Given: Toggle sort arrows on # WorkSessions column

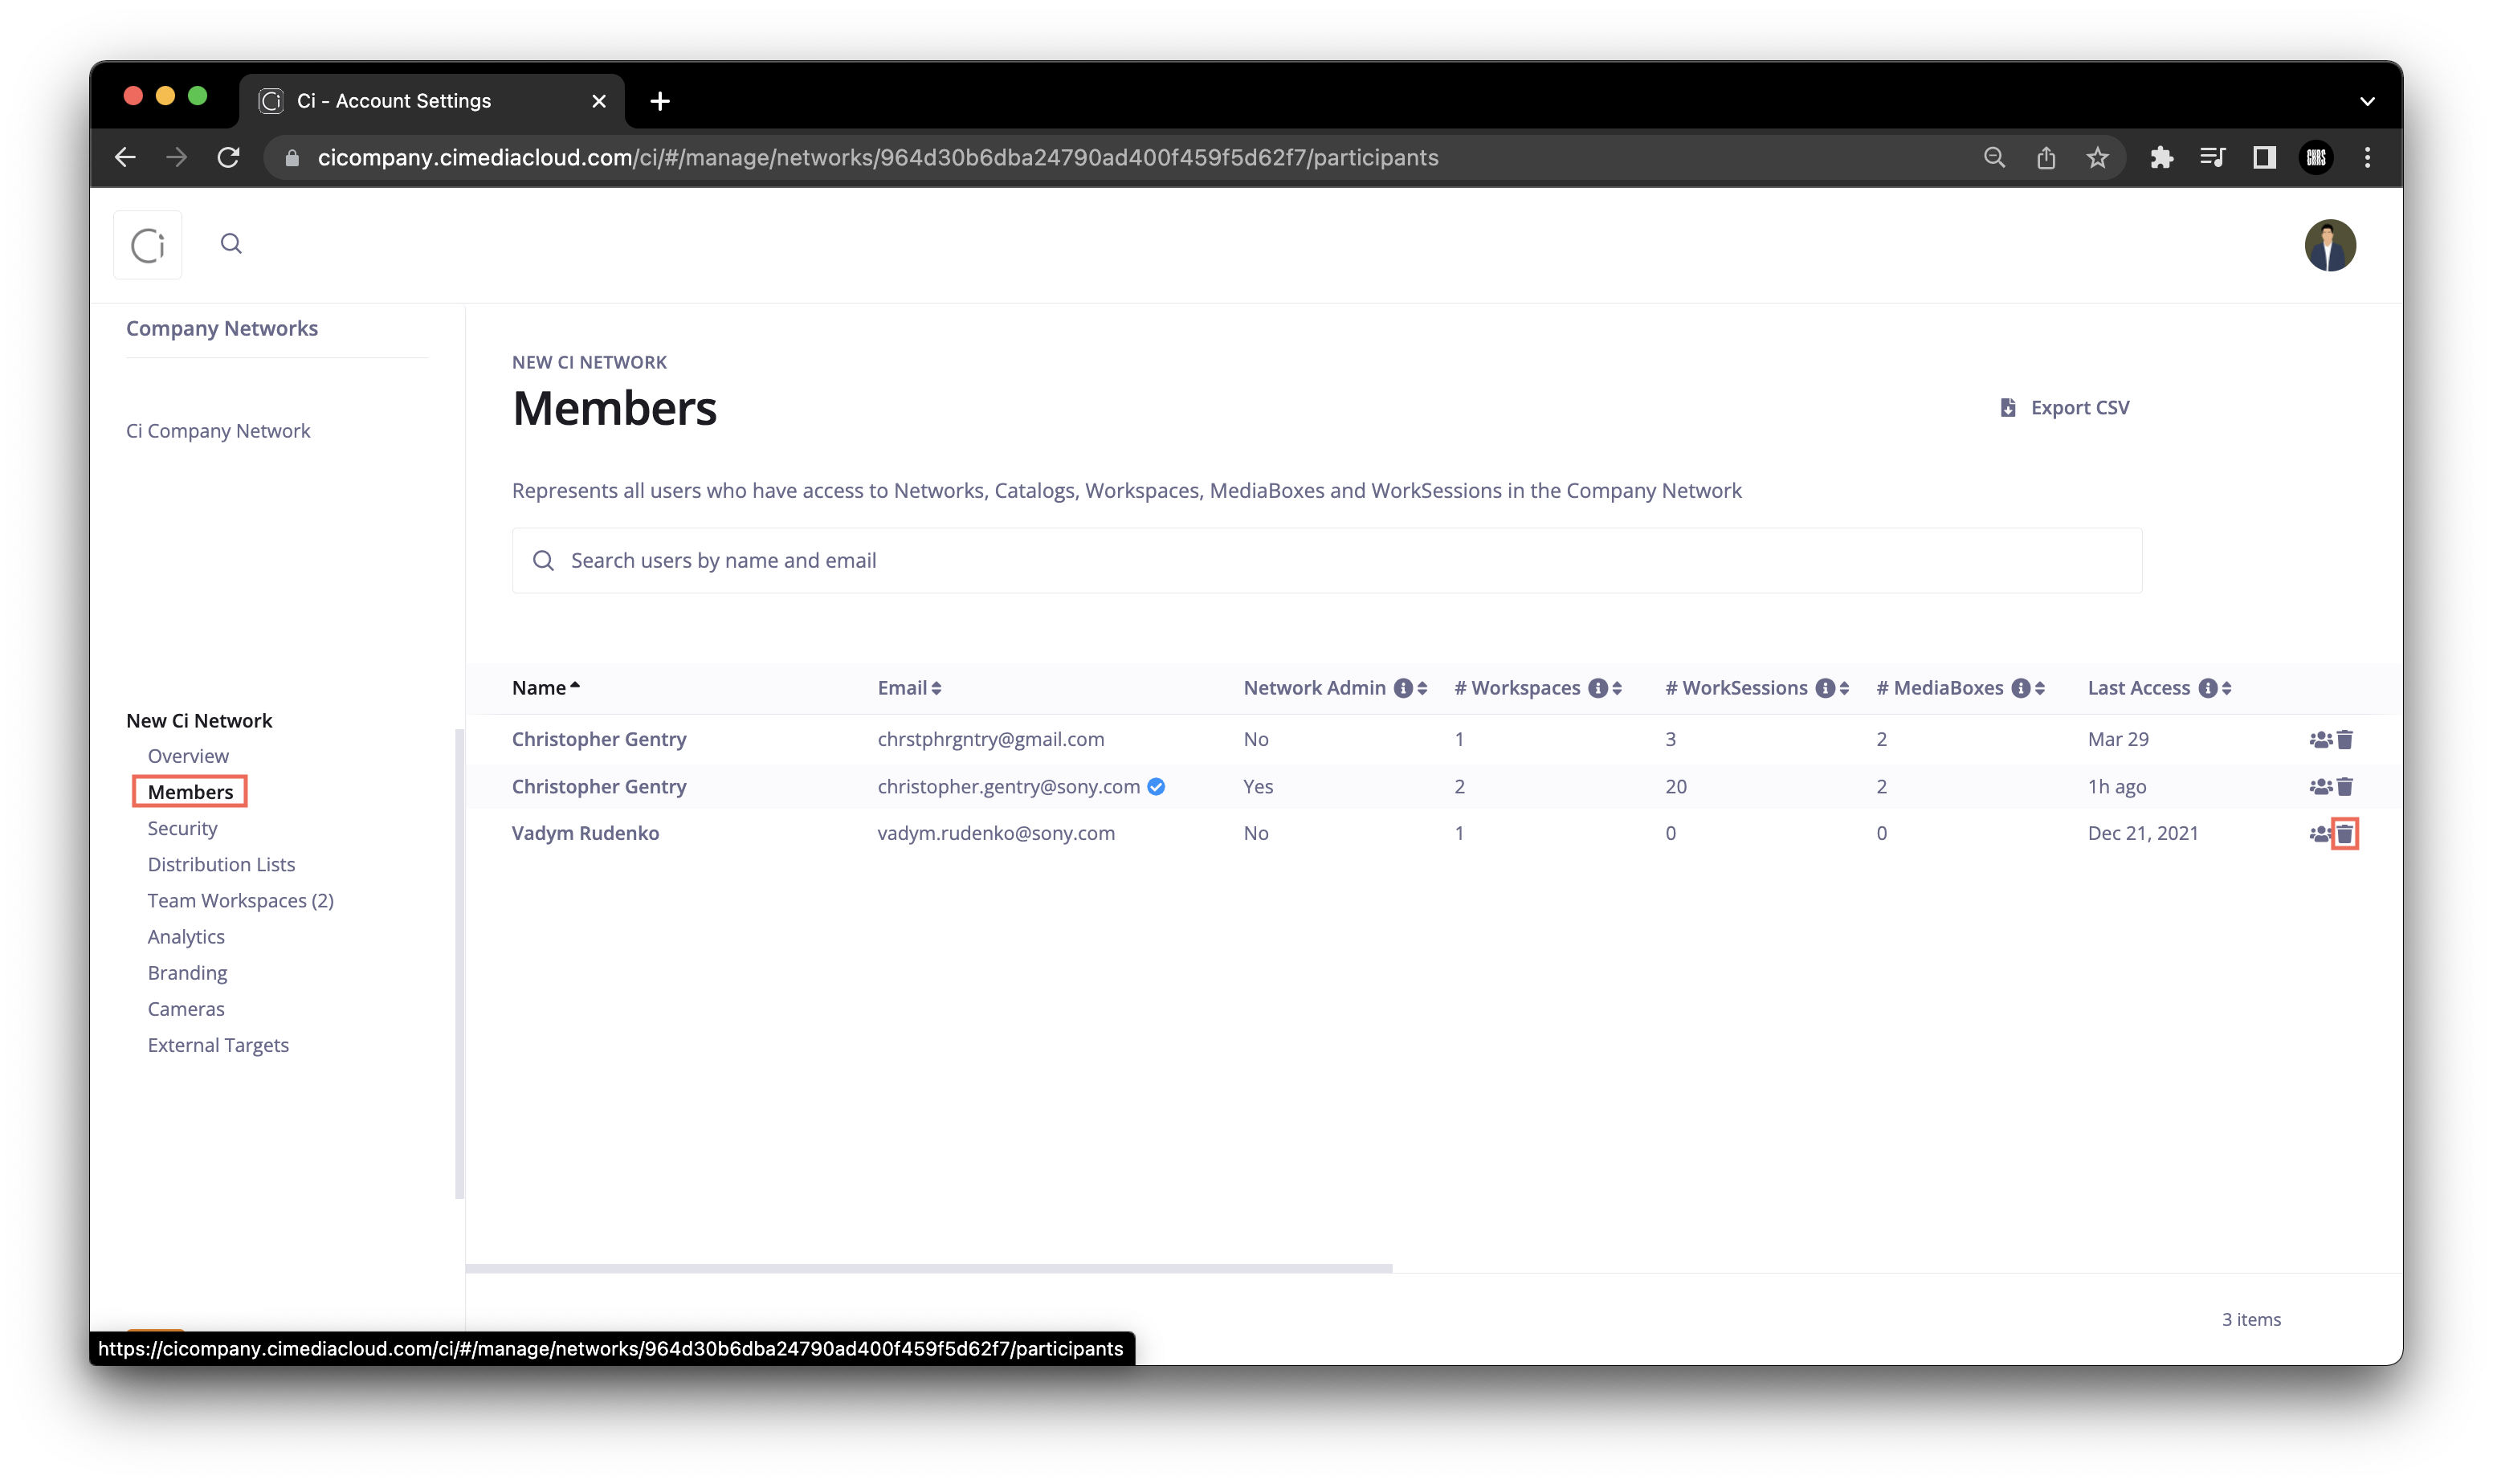Looking at the screenshot, I should [x=1843, y=688].
